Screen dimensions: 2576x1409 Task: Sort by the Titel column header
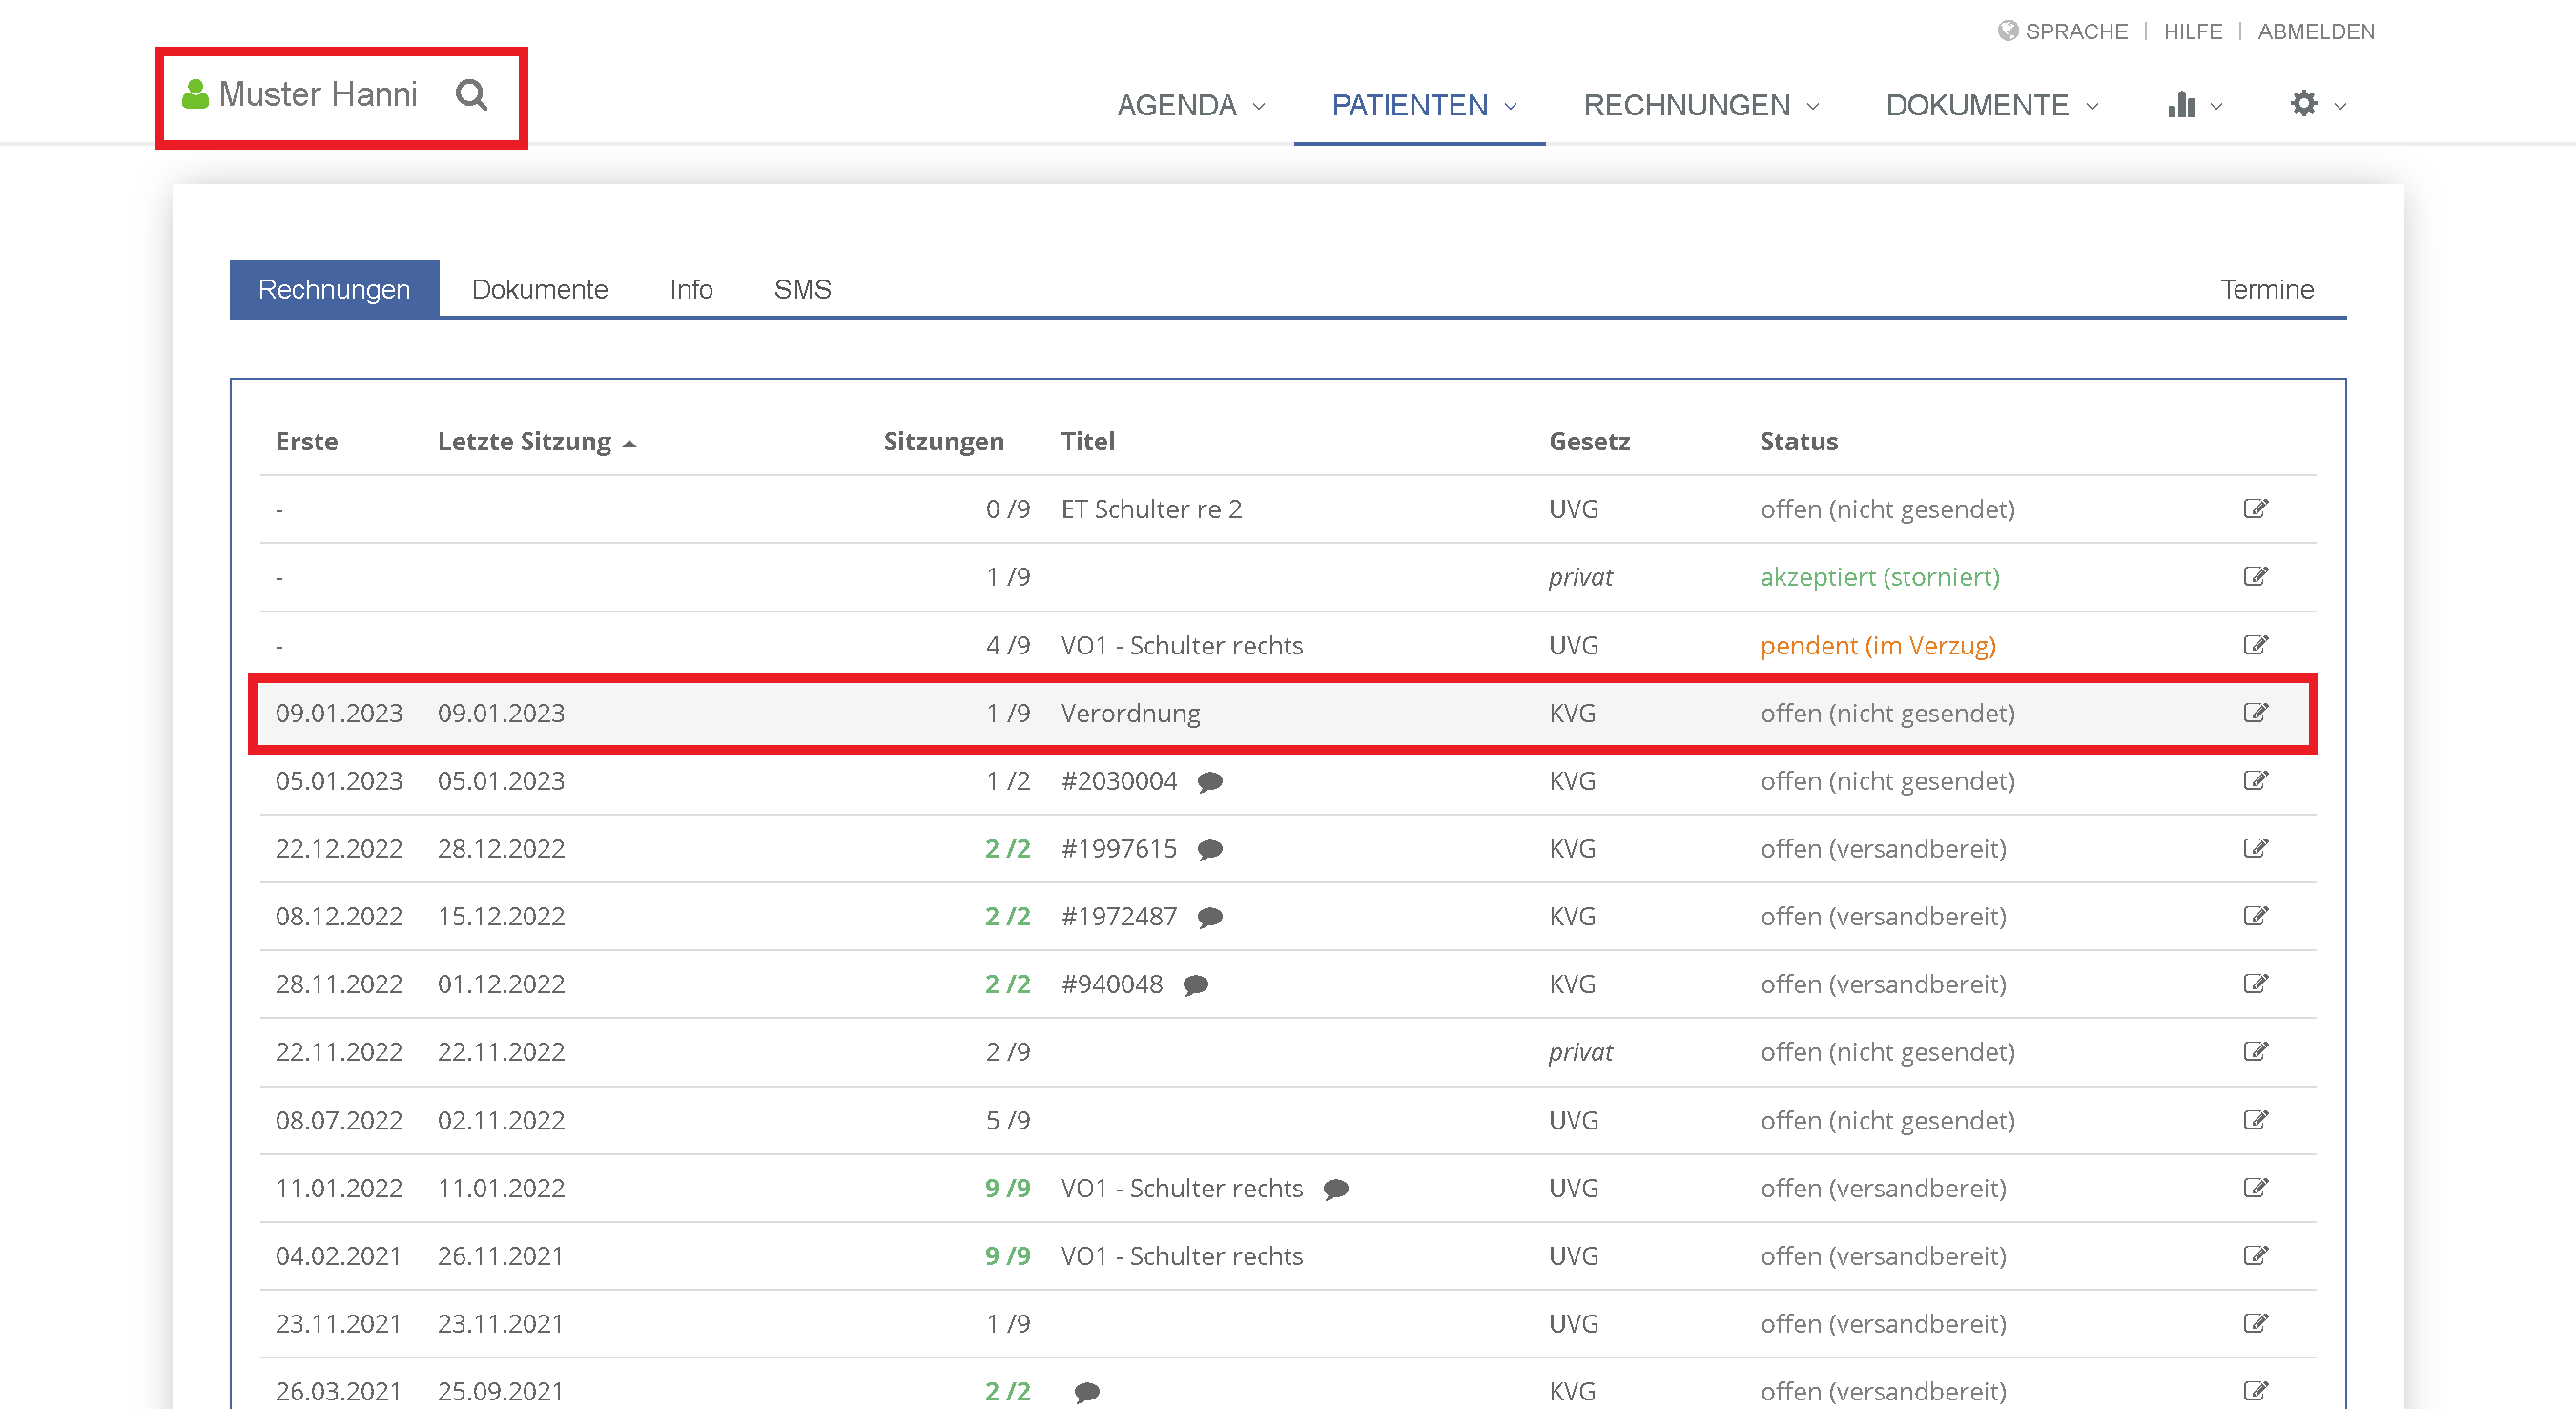[1087, 441]
